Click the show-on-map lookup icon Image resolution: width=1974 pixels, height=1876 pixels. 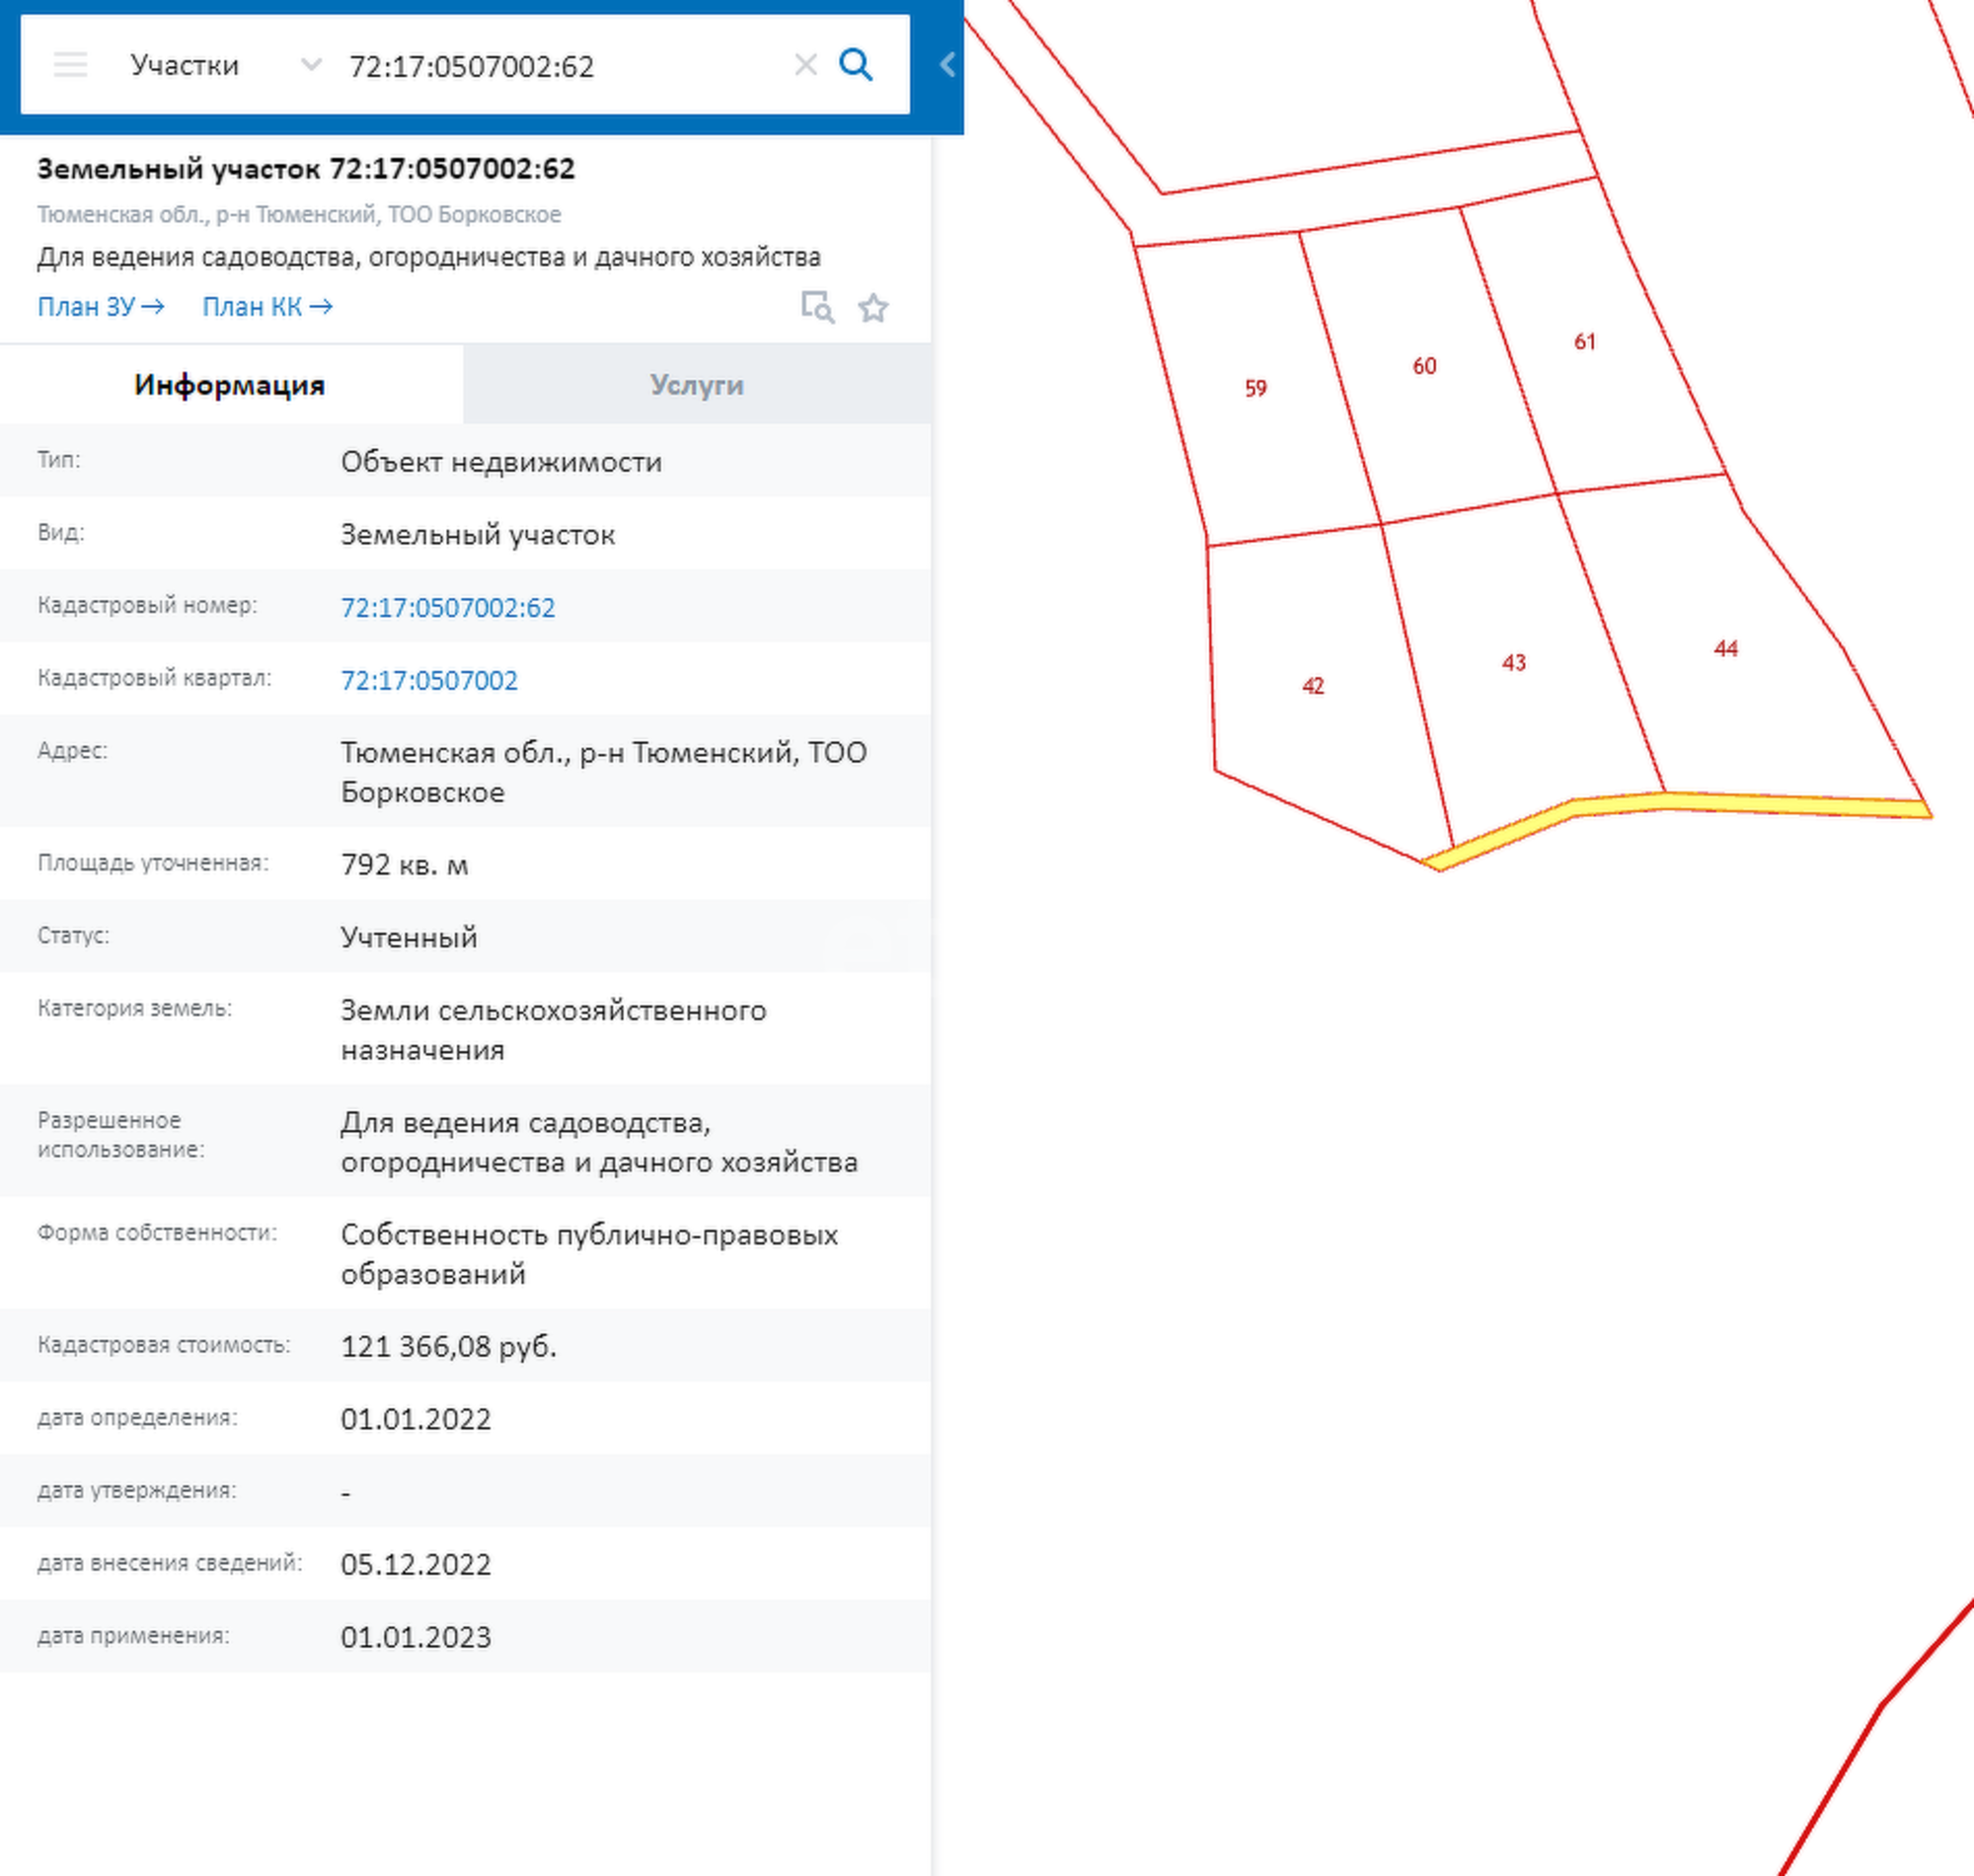pyautogui.click(x=817, y=307)
